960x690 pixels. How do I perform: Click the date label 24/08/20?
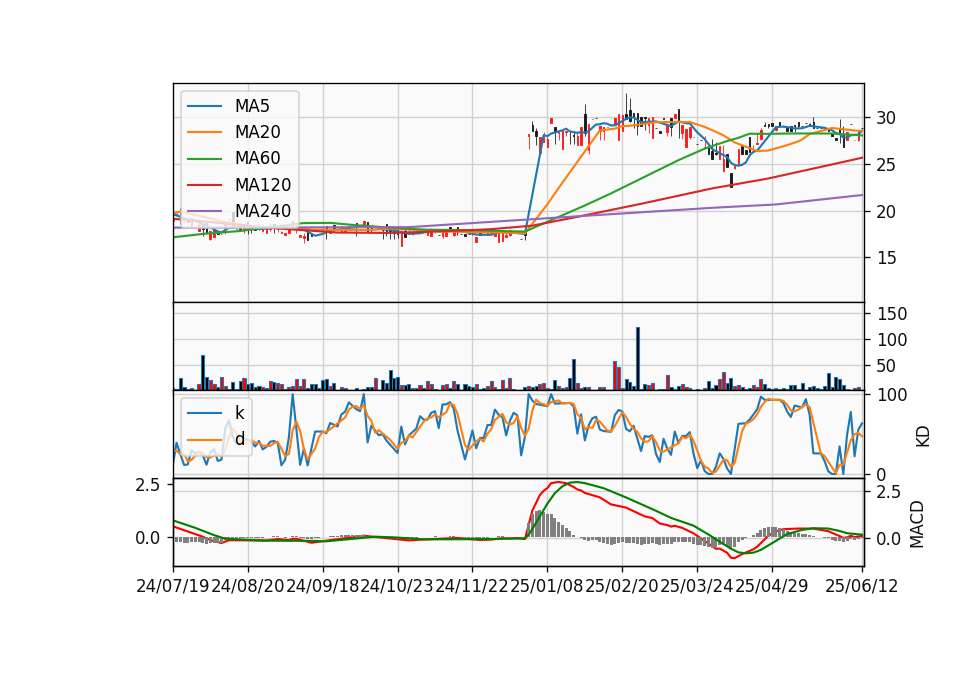click(x=248, y=586)
